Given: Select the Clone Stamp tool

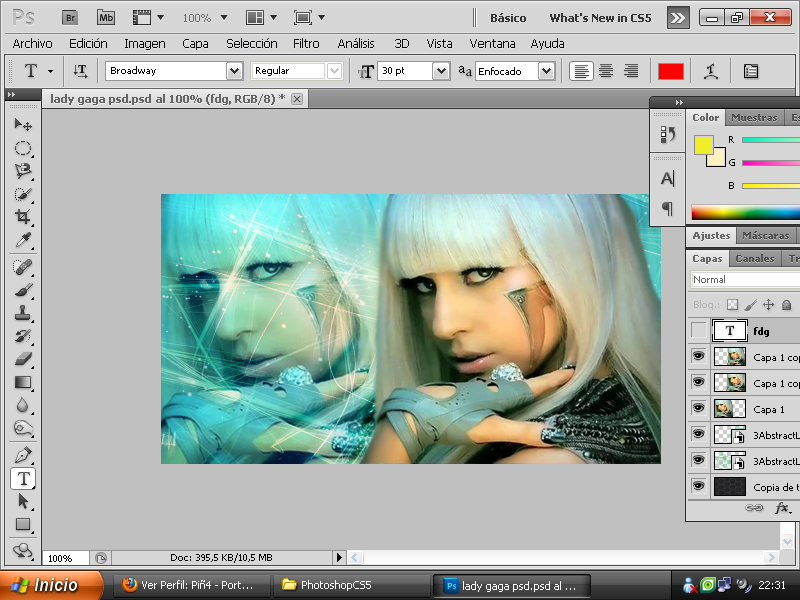Looking at the screenshot, I should (x=23, y=312).
